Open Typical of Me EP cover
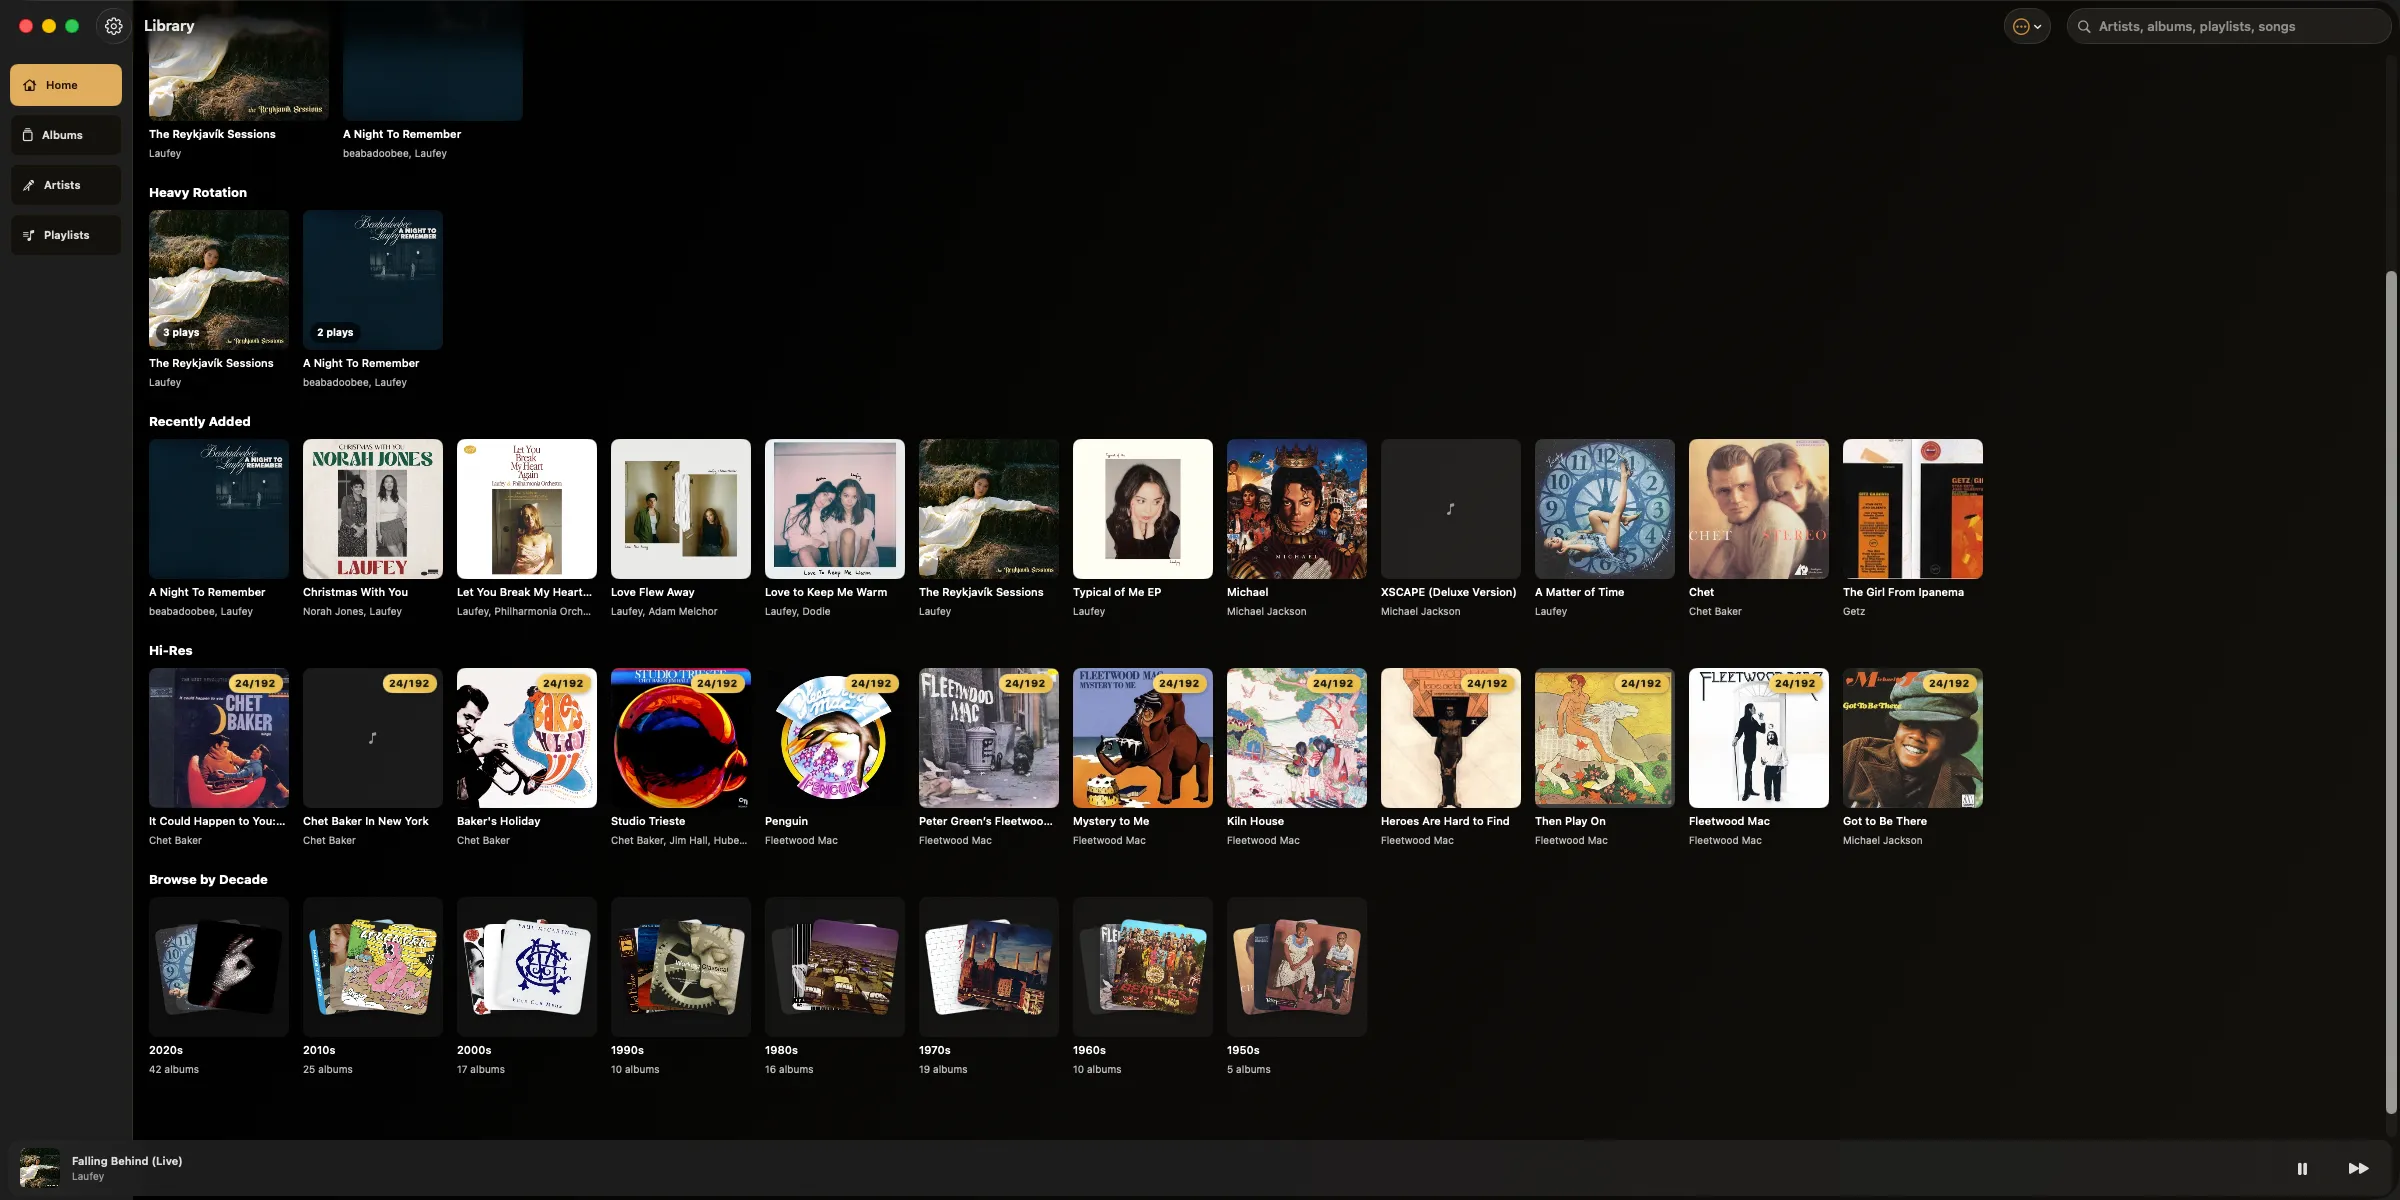 1143,509
